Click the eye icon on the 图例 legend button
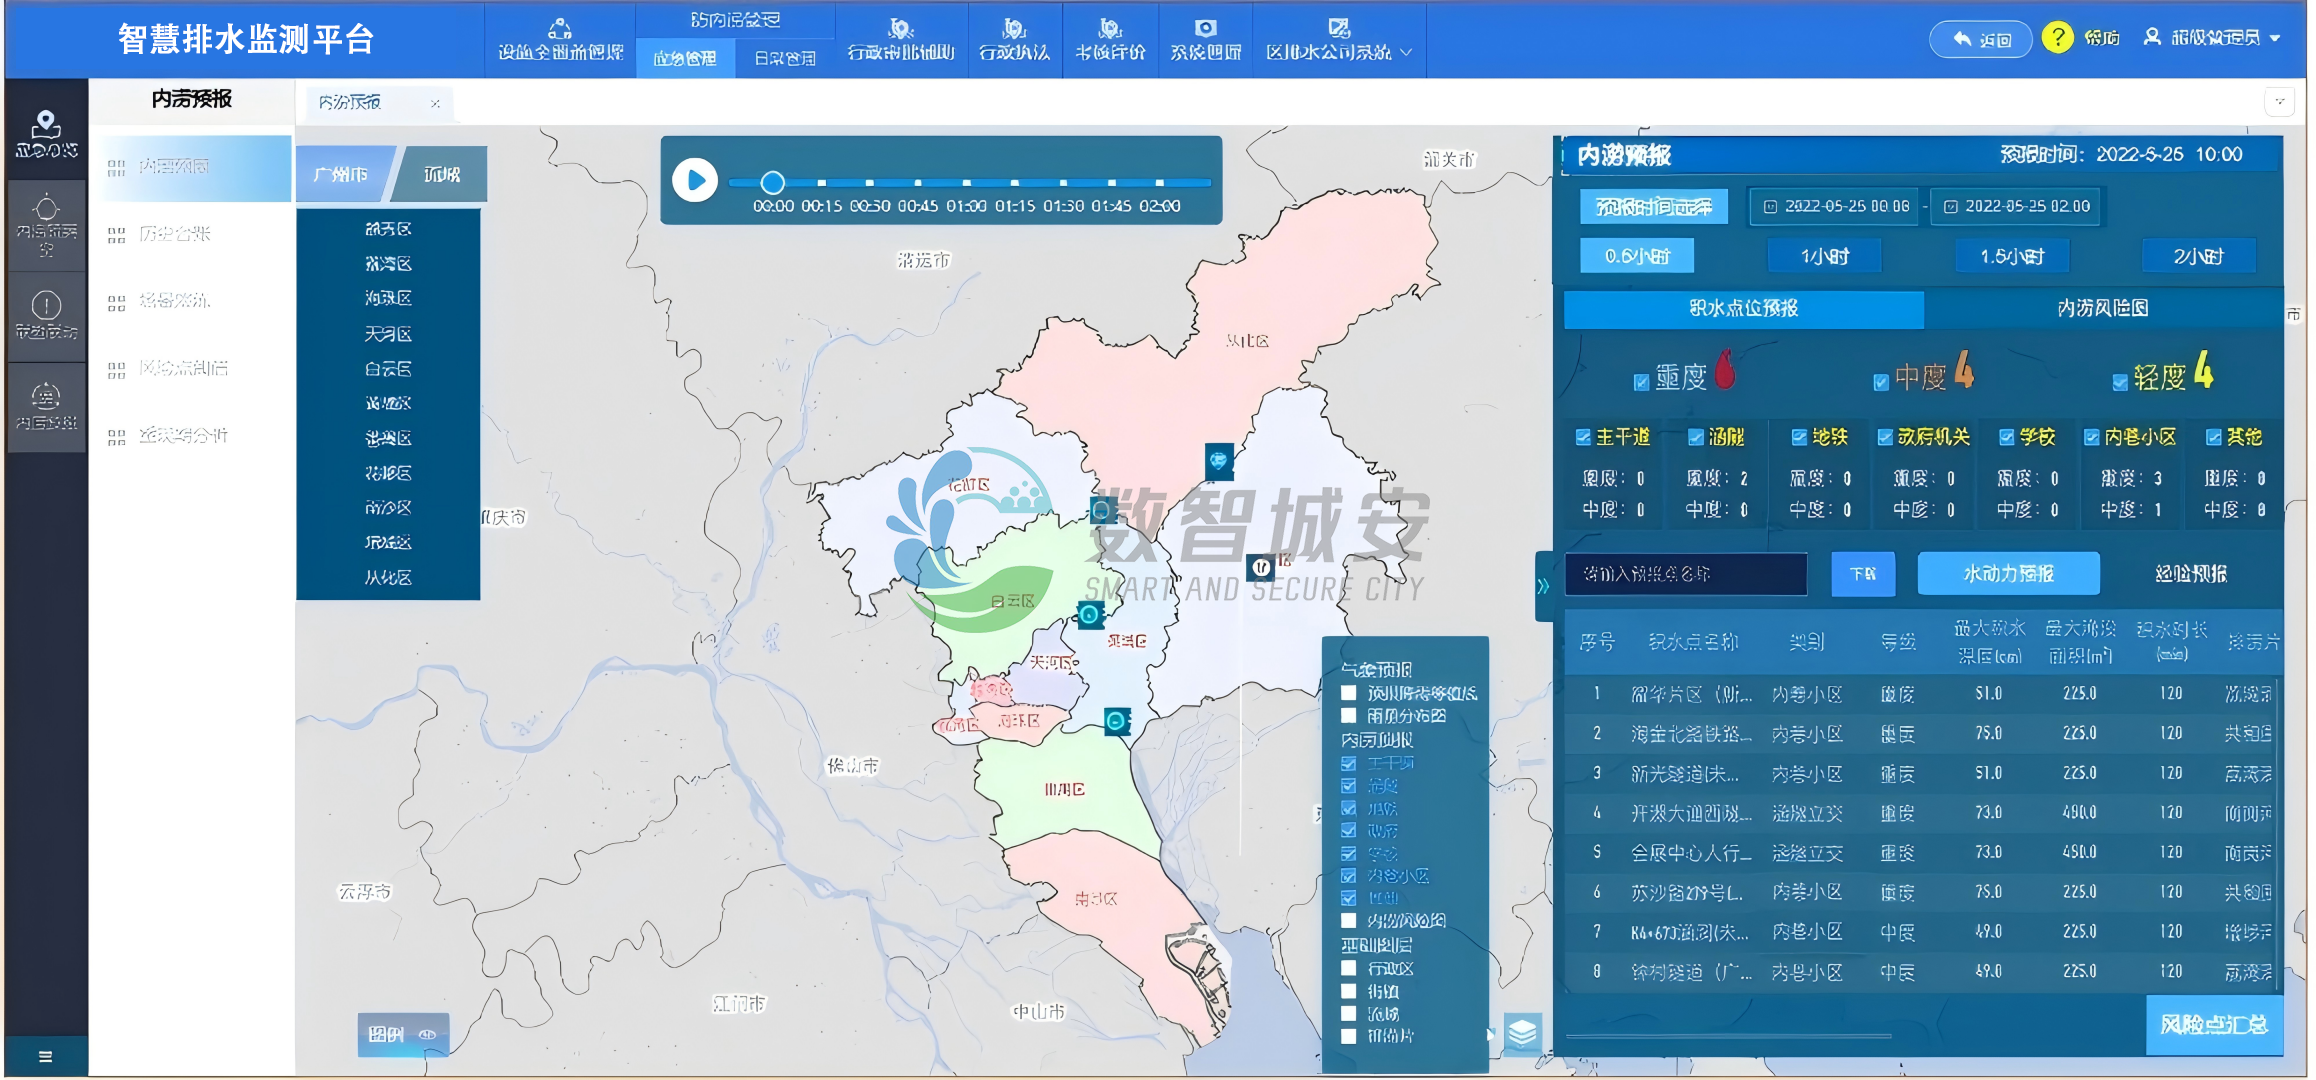Screen dimensions: 2316x1080 click(428, 1035)
